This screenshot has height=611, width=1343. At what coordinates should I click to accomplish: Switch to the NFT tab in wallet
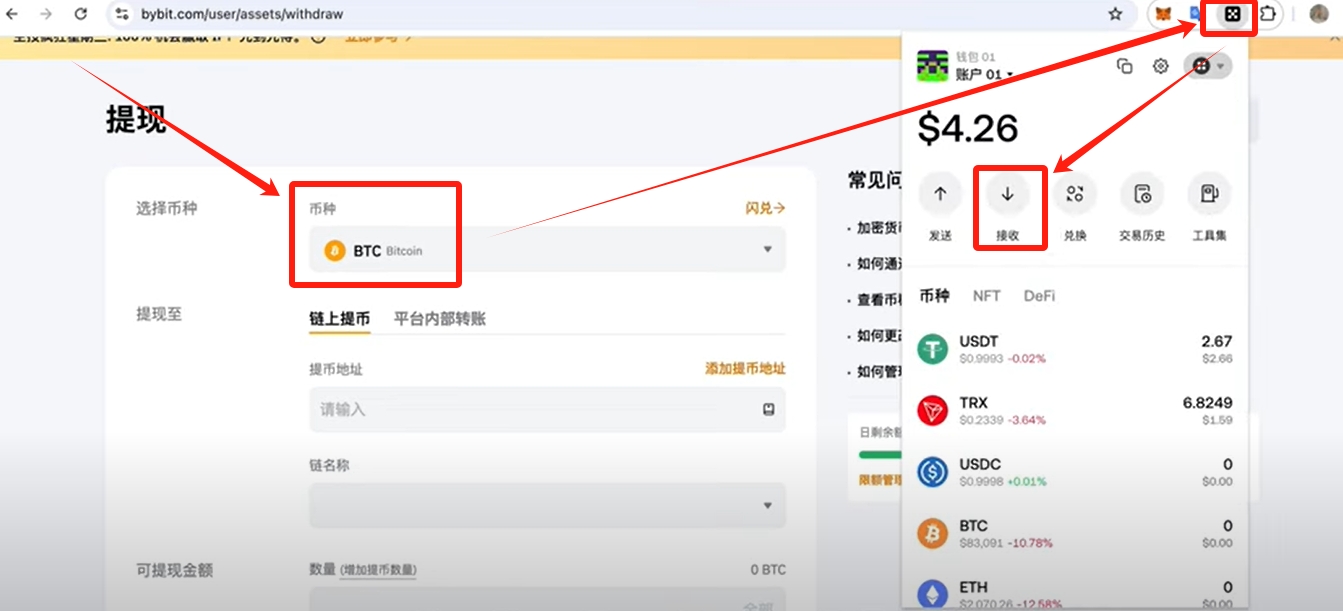[986, 296]
